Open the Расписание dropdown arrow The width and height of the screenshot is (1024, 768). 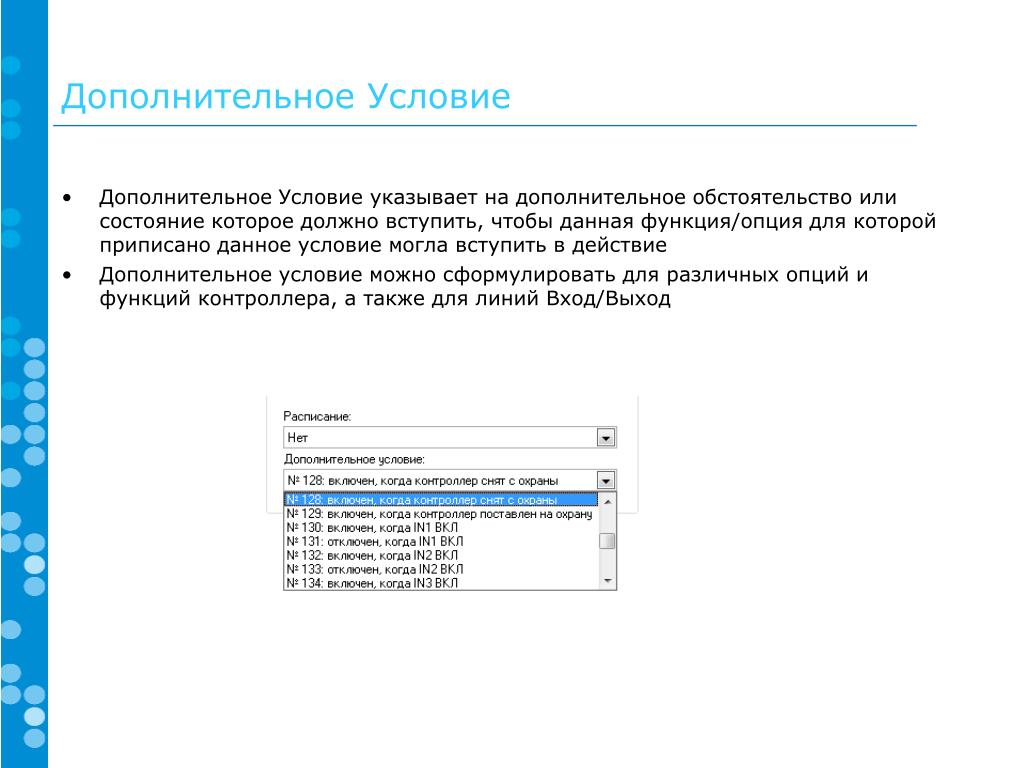tap(606, 438)
